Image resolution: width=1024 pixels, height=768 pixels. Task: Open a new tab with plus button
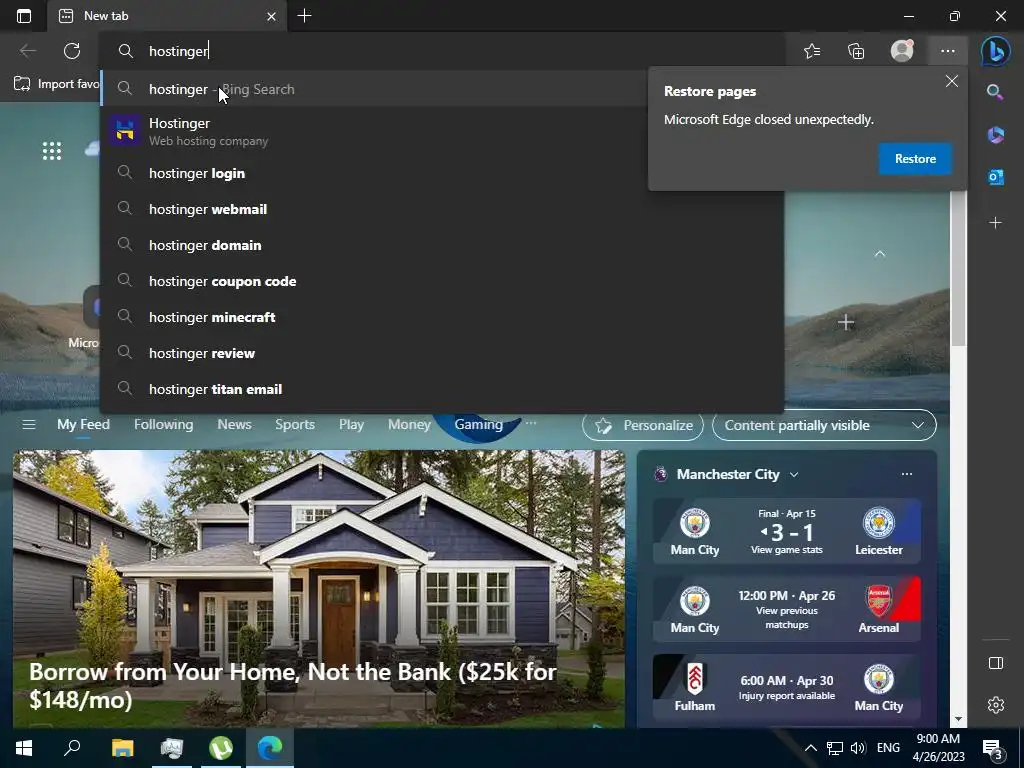click(x=304, y=16)
